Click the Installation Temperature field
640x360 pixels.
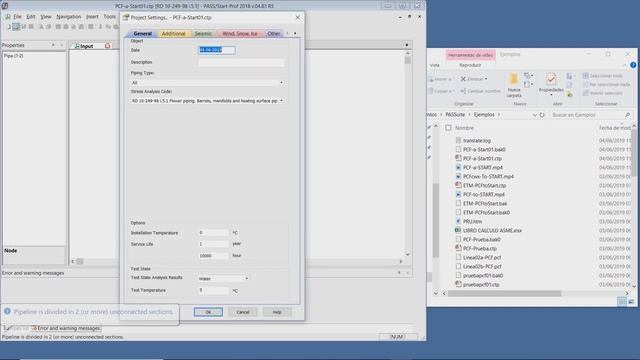pos(213,233)
